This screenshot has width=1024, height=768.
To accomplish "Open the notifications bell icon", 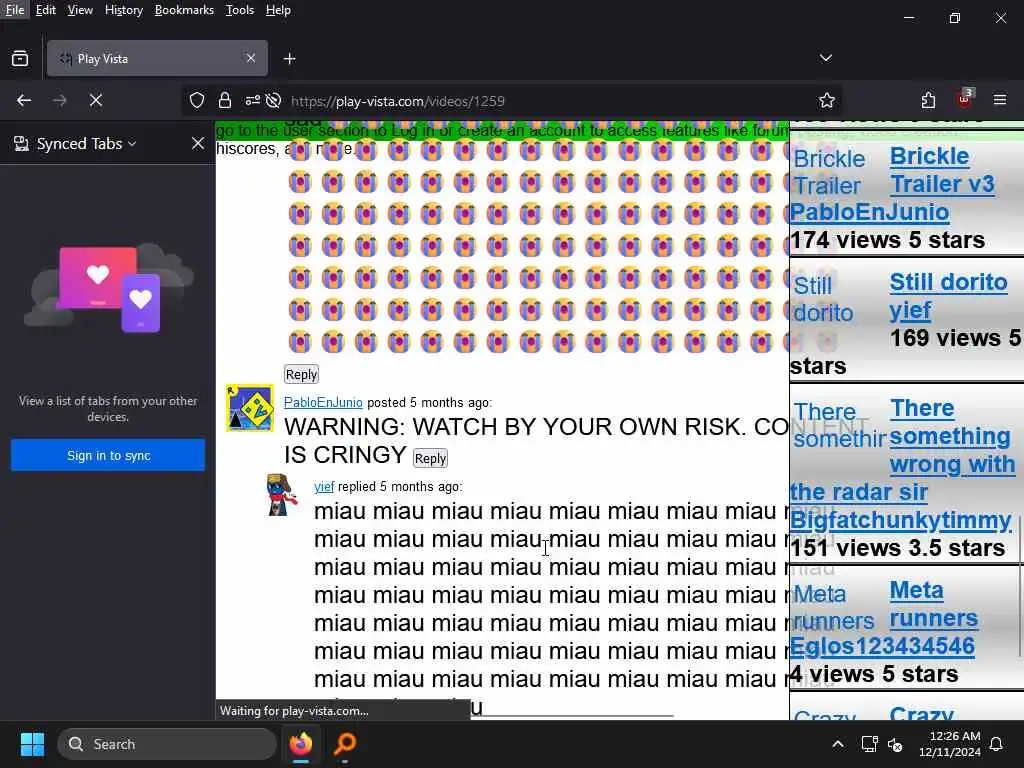I will (997, 744).
